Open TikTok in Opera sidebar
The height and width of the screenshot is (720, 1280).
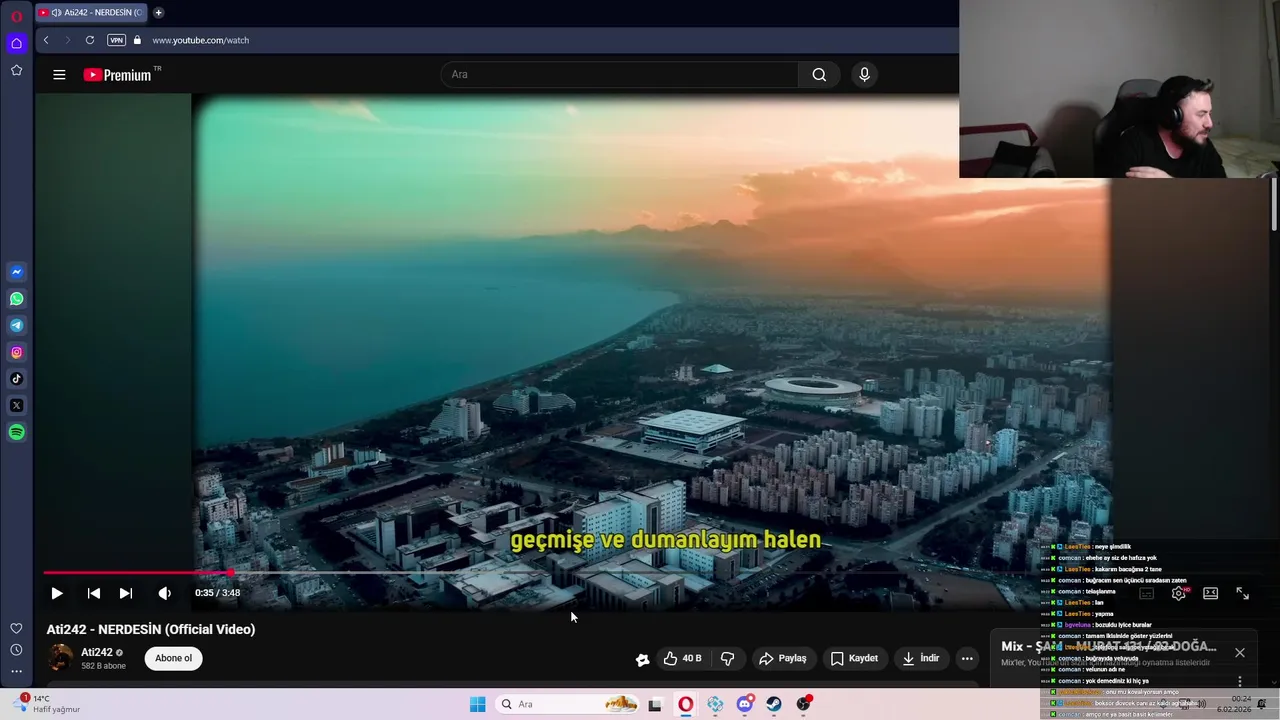coord(16,379)
